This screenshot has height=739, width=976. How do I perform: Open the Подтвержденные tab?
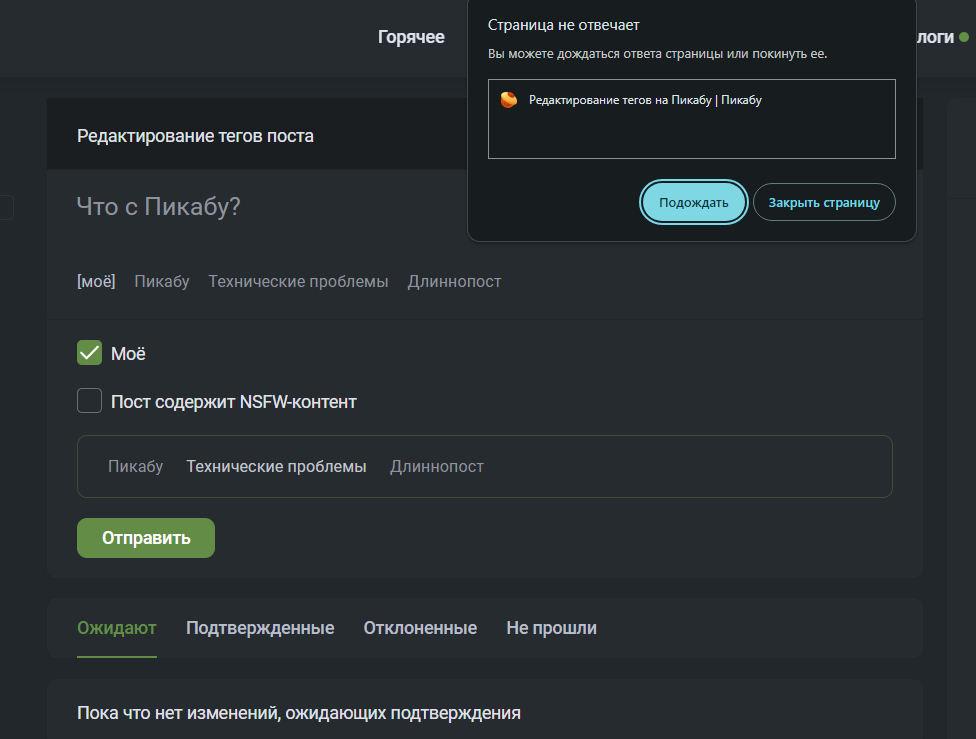tap(260, 628)
